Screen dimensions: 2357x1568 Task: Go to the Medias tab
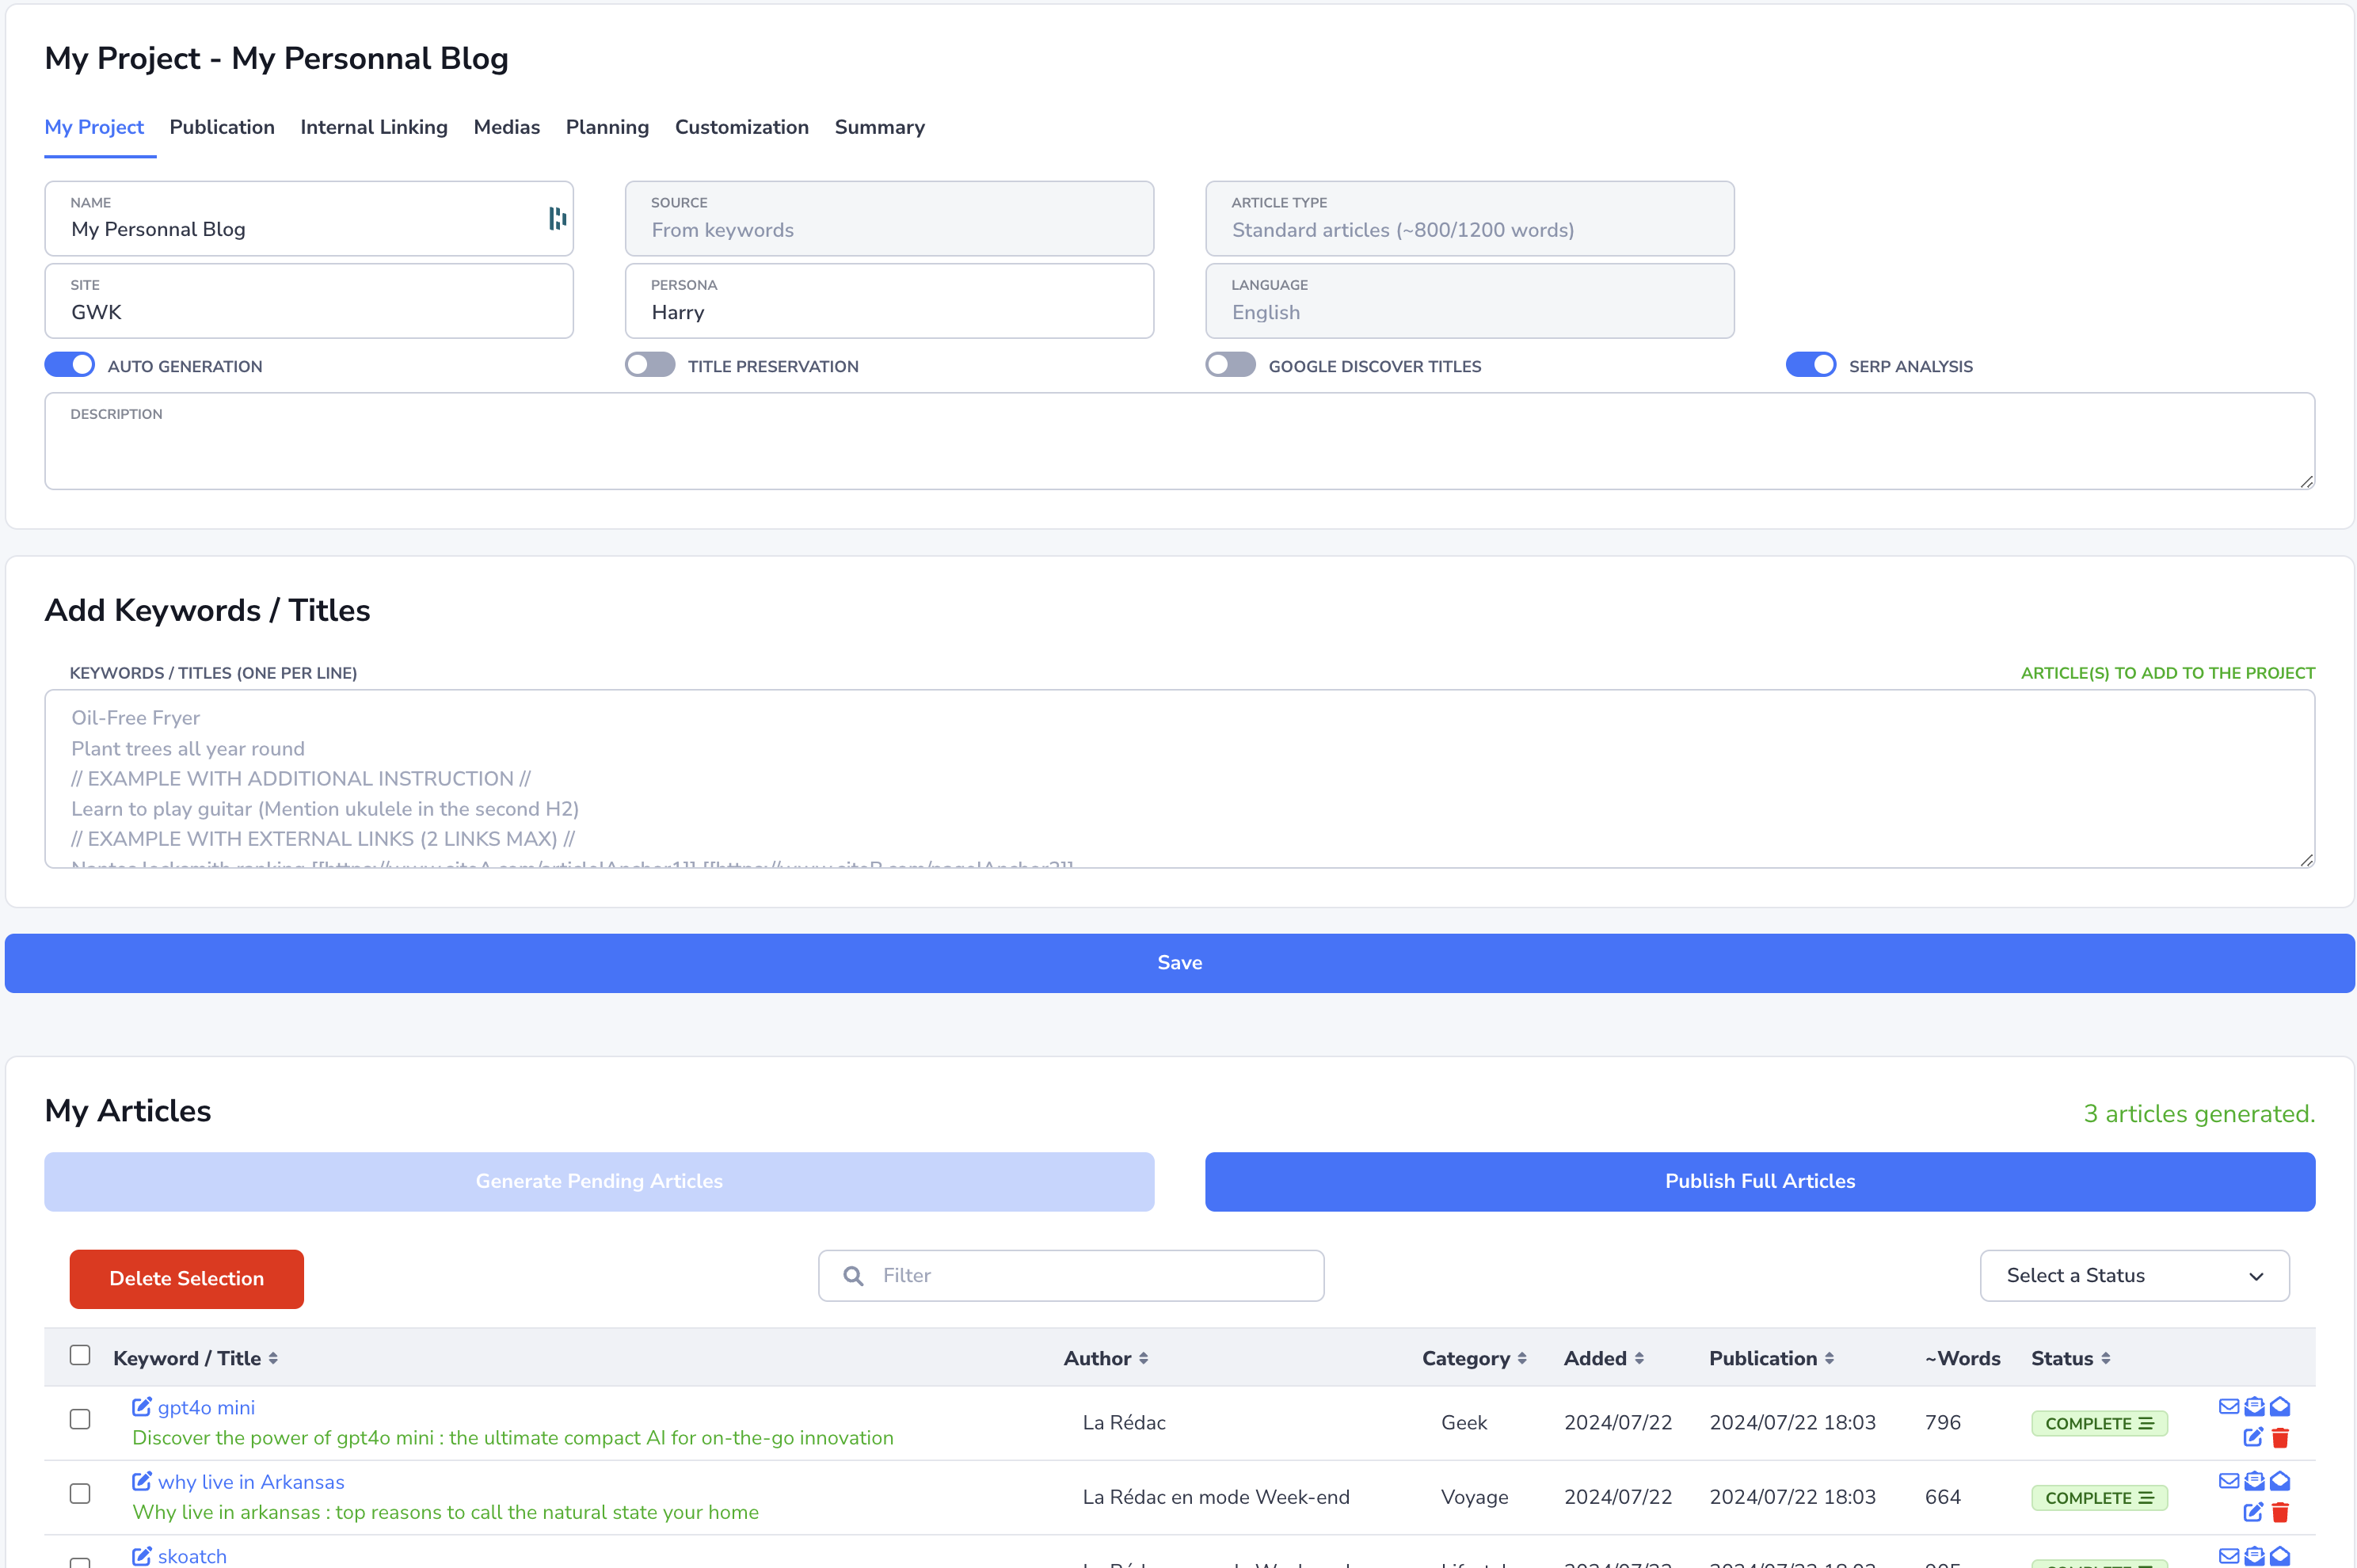507,127
